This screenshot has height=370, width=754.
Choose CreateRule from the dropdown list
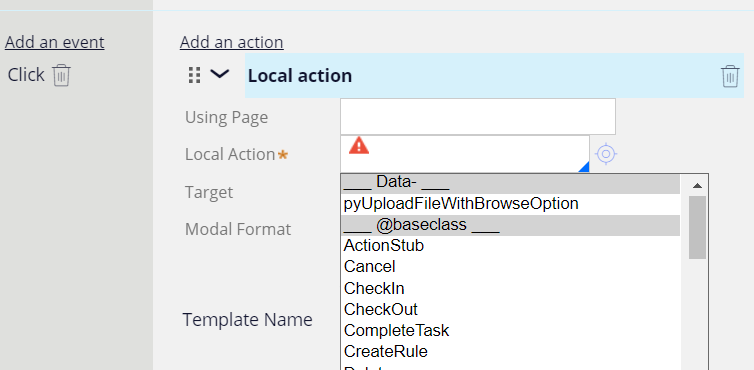click(510, 352)
